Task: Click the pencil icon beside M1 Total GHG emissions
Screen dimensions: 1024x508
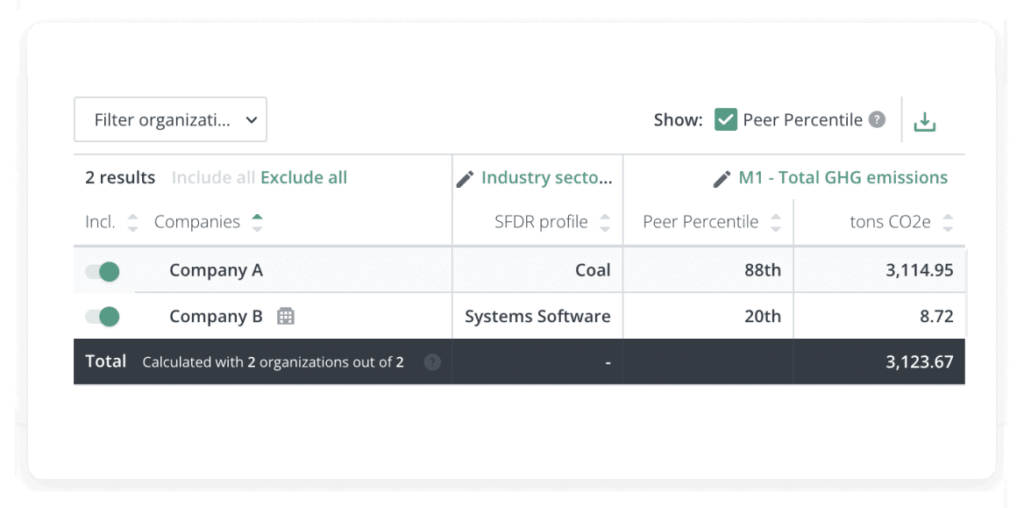Action: pos(722,179)
